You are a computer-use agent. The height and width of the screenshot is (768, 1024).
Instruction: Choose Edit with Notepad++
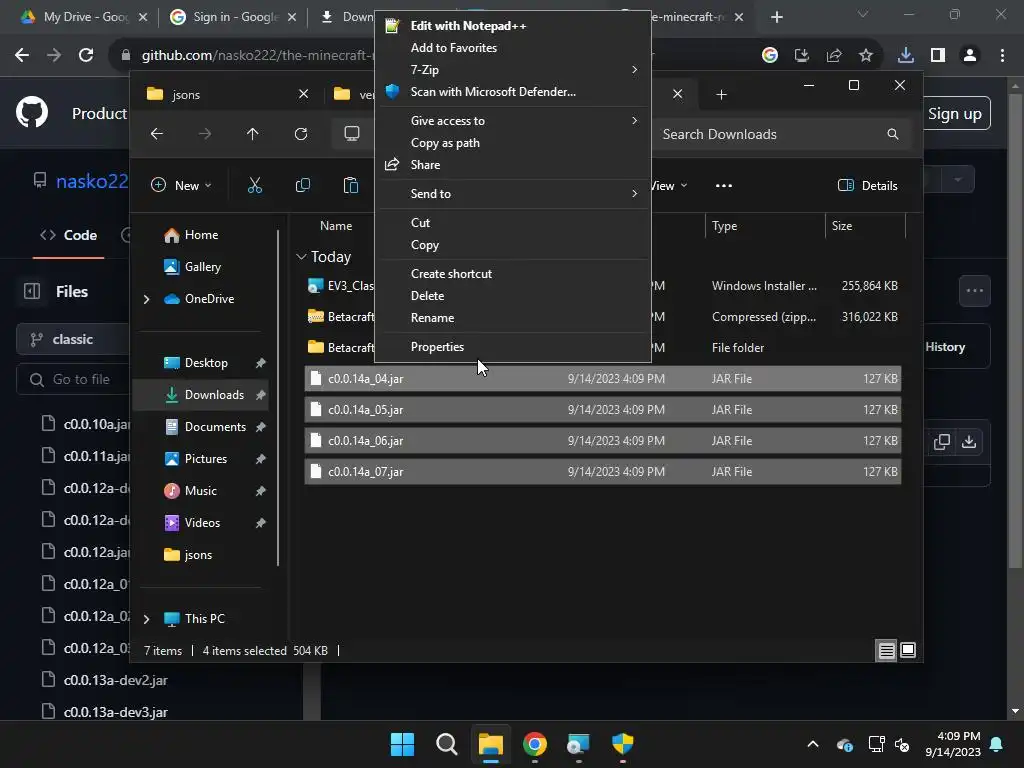[513, 25]
